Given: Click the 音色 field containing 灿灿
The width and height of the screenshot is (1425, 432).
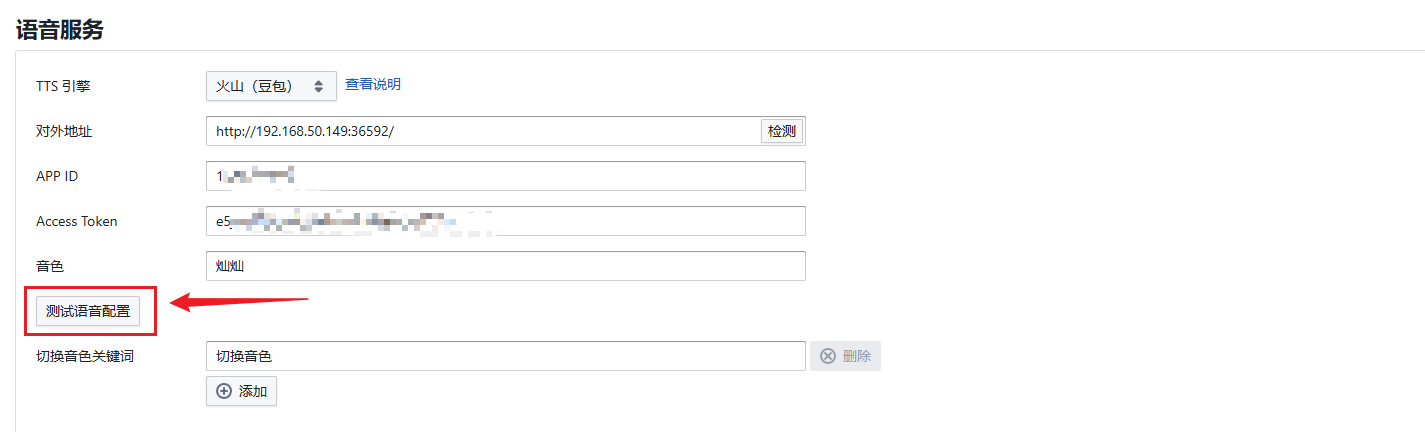Looking at the screenshot, I should 505,266.
